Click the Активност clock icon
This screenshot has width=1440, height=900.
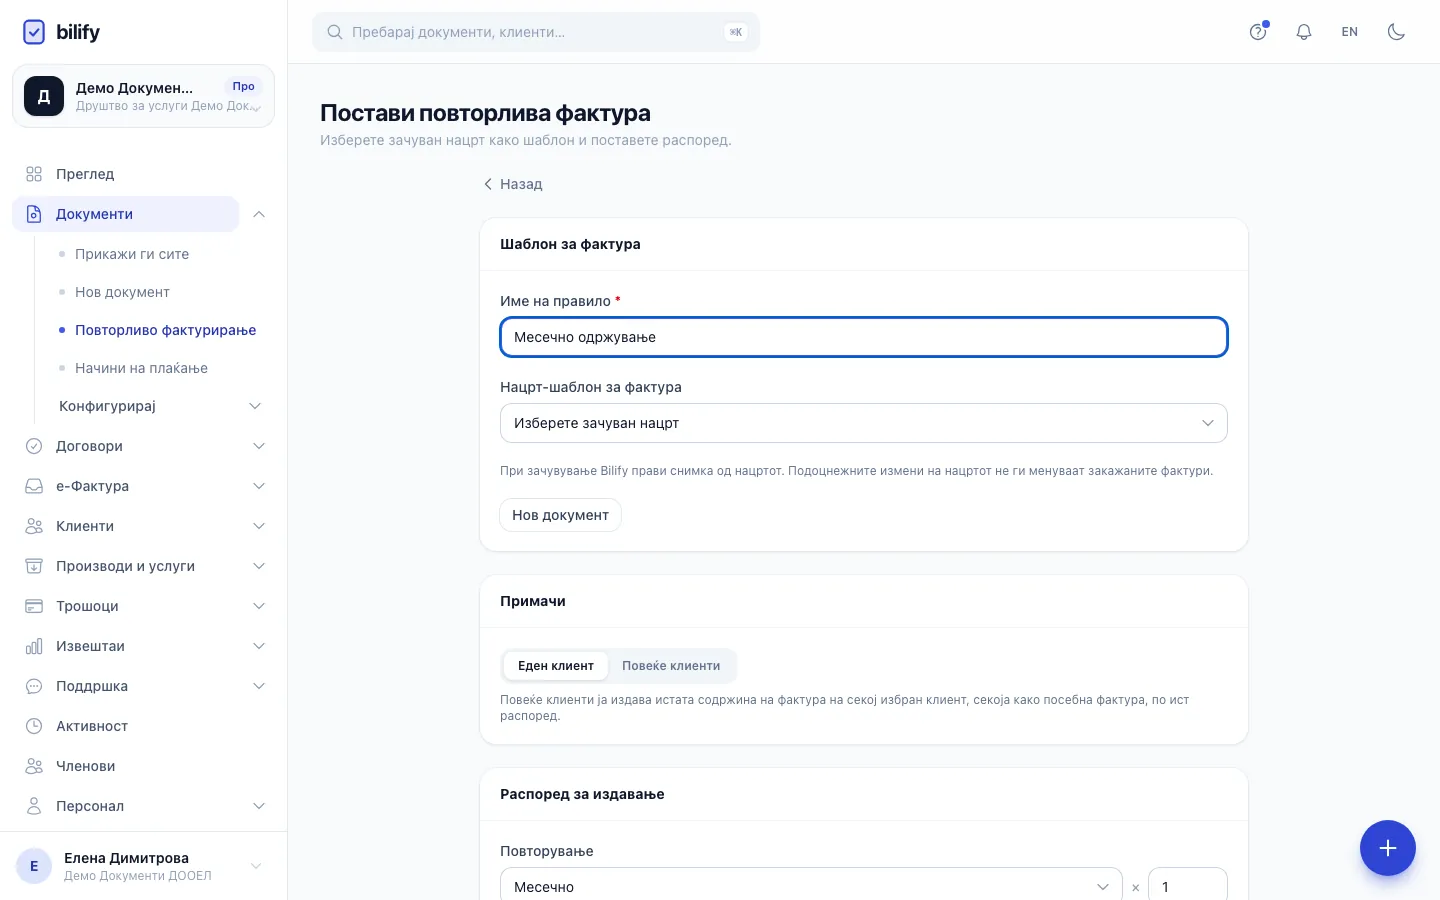pyautogui.click(x=34, y=726)
